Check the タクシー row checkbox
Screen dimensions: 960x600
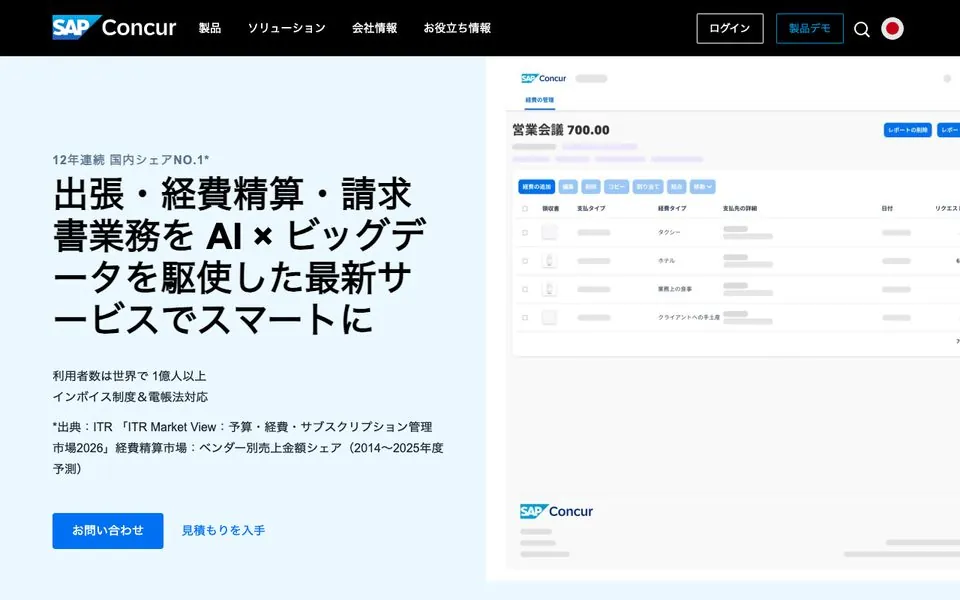click(525, 233)
